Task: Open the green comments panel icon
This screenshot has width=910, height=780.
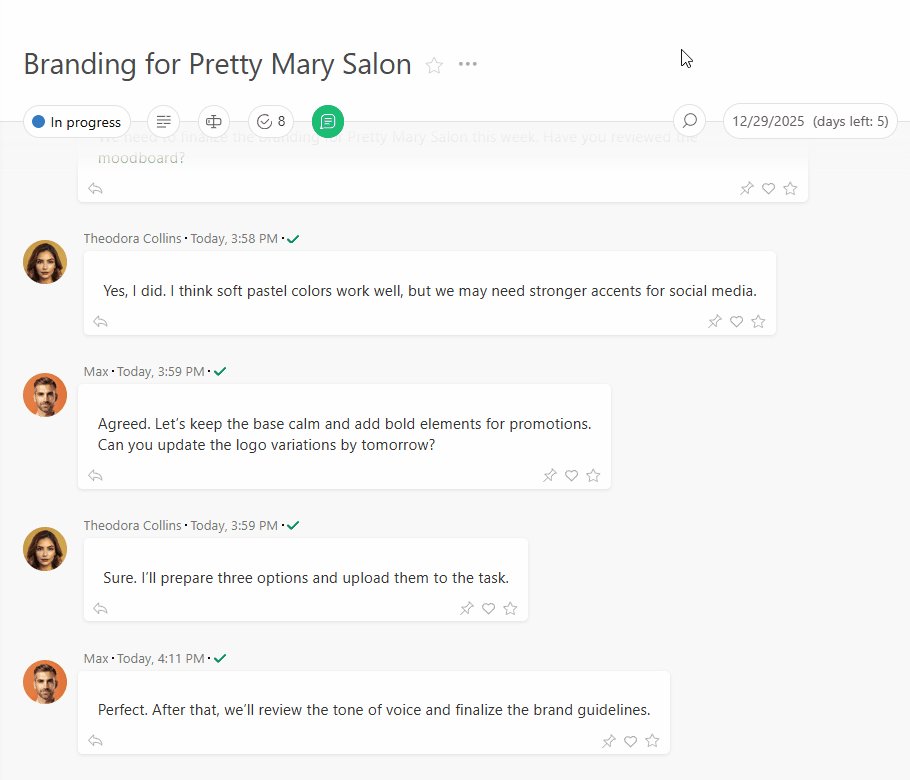Action: click(328, 121)
